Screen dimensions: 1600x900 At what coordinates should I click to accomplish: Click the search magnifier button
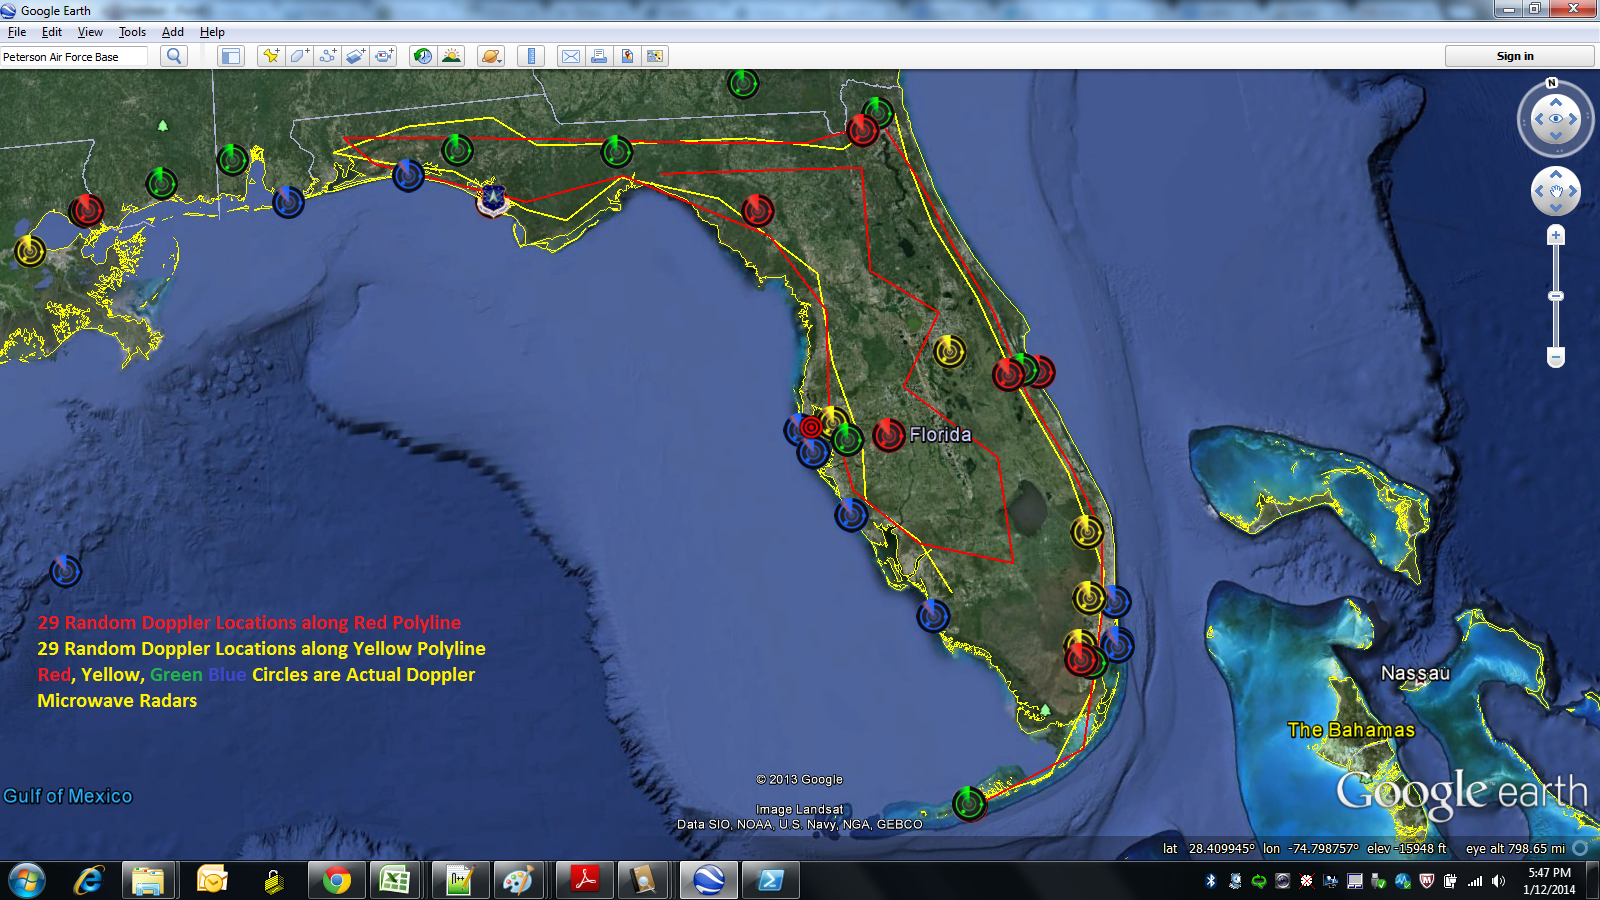click(x=174, y=56)
